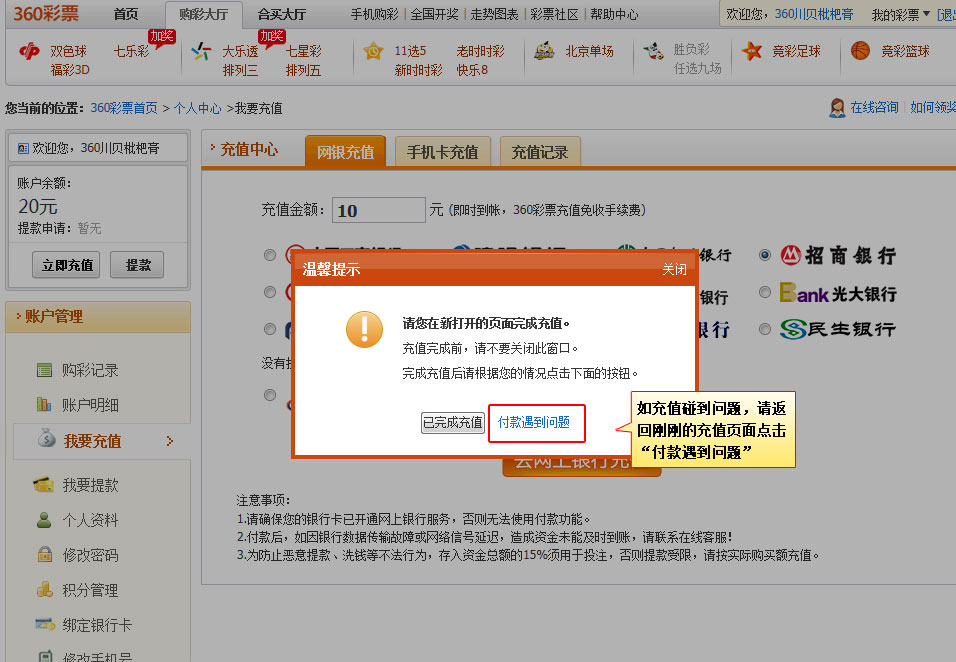The width and height of the screenshot is (956, 662).
Task: Click the 任选九场 lottery link
Action: pyautogui.click(x=697, y=68)
